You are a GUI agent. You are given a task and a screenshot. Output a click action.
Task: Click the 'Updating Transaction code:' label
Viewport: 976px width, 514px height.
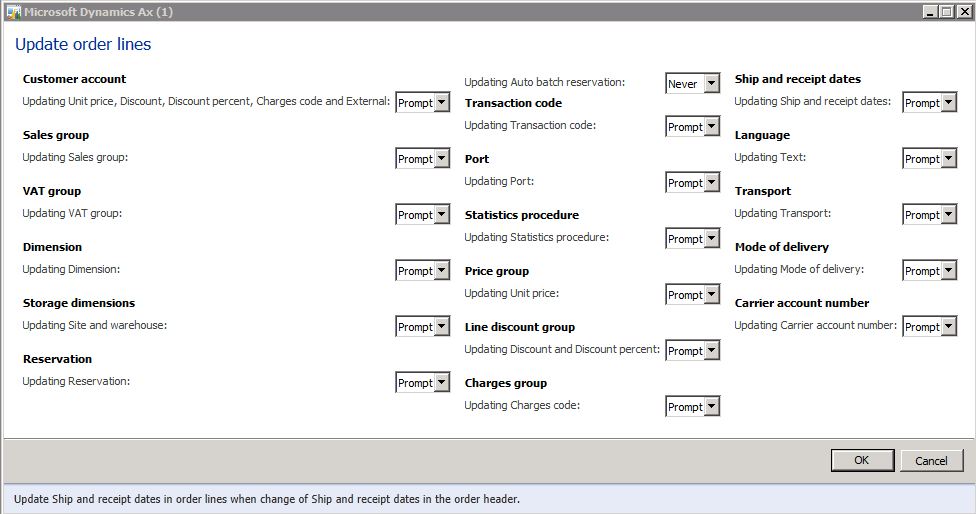(x=530, y=126)
